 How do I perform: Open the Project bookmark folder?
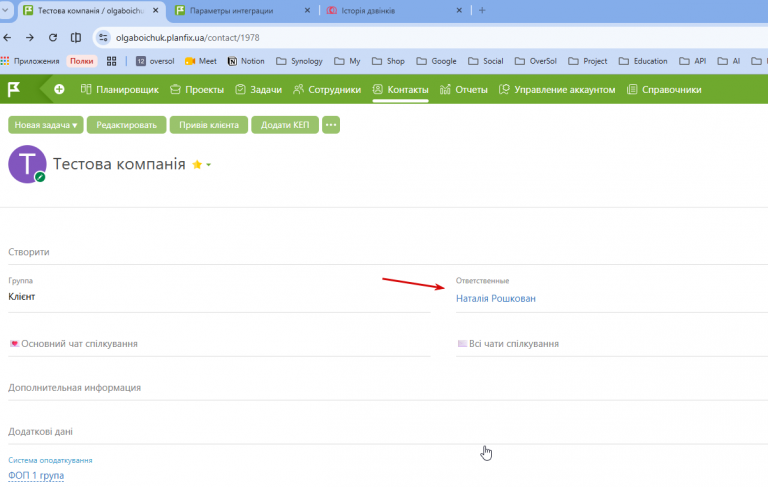pos(587,61)
